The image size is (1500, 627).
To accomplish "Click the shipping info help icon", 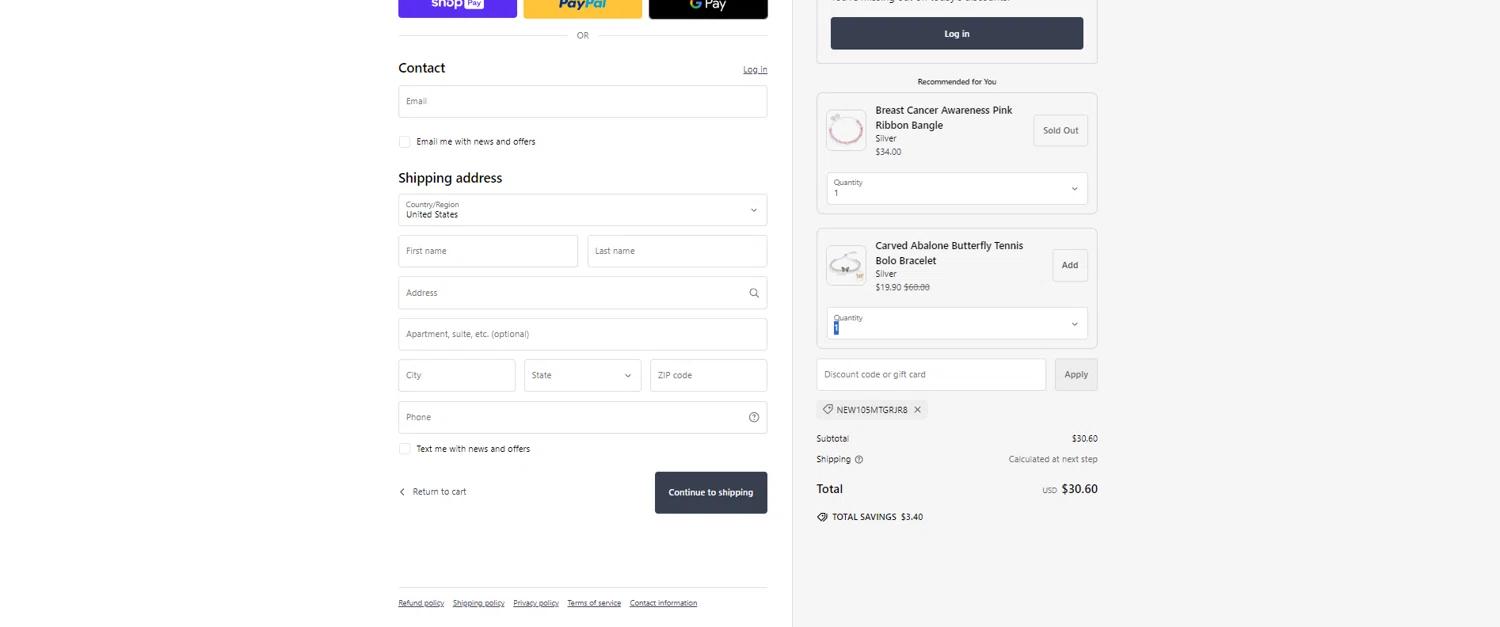I will 859,460.
